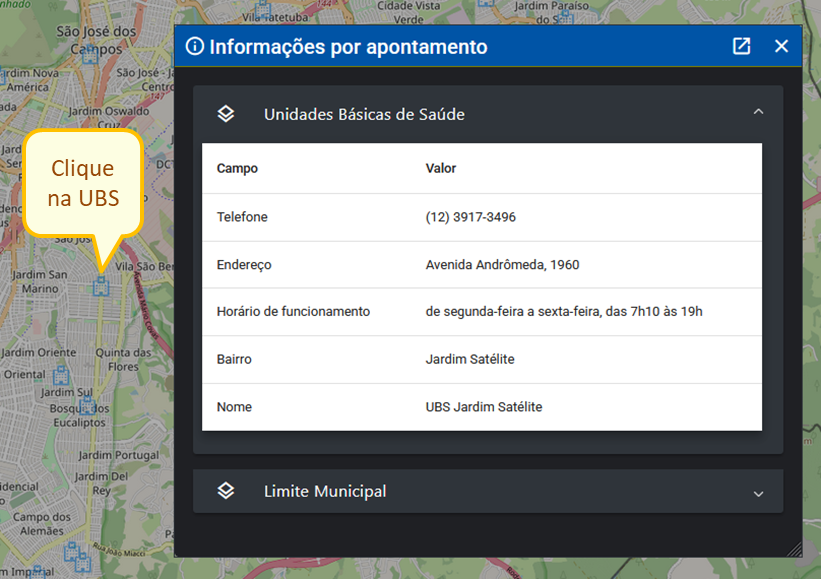Click the UBS marker near Campo dos Alemães
This screenshot has height=579, width=821.
(71, 552)
